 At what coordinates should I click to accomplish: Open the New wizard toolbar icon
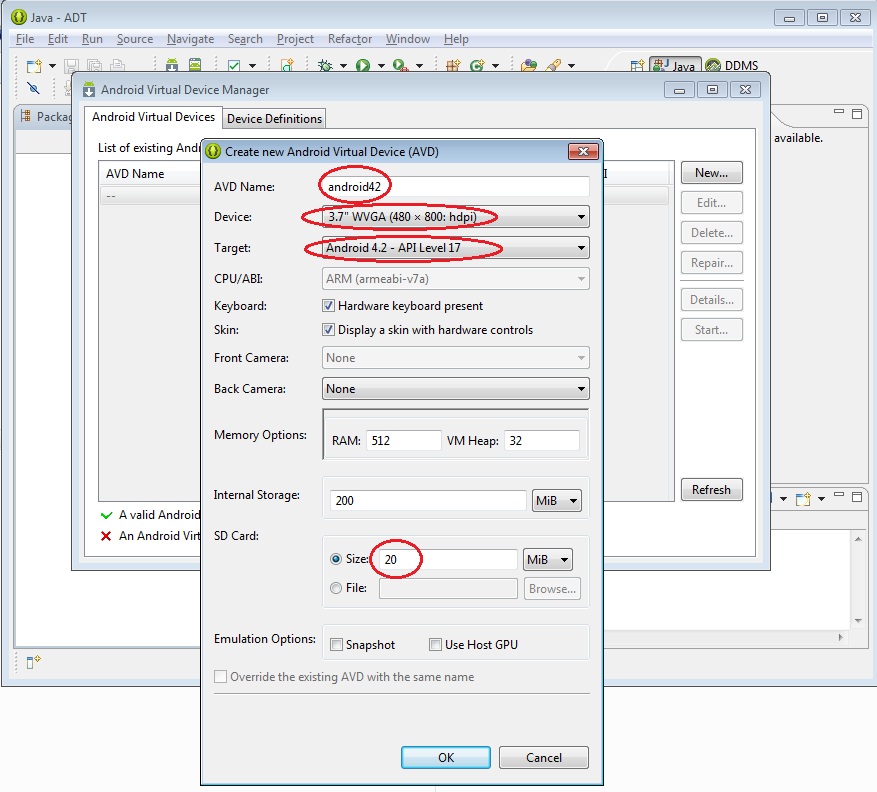tap(34, 65)
